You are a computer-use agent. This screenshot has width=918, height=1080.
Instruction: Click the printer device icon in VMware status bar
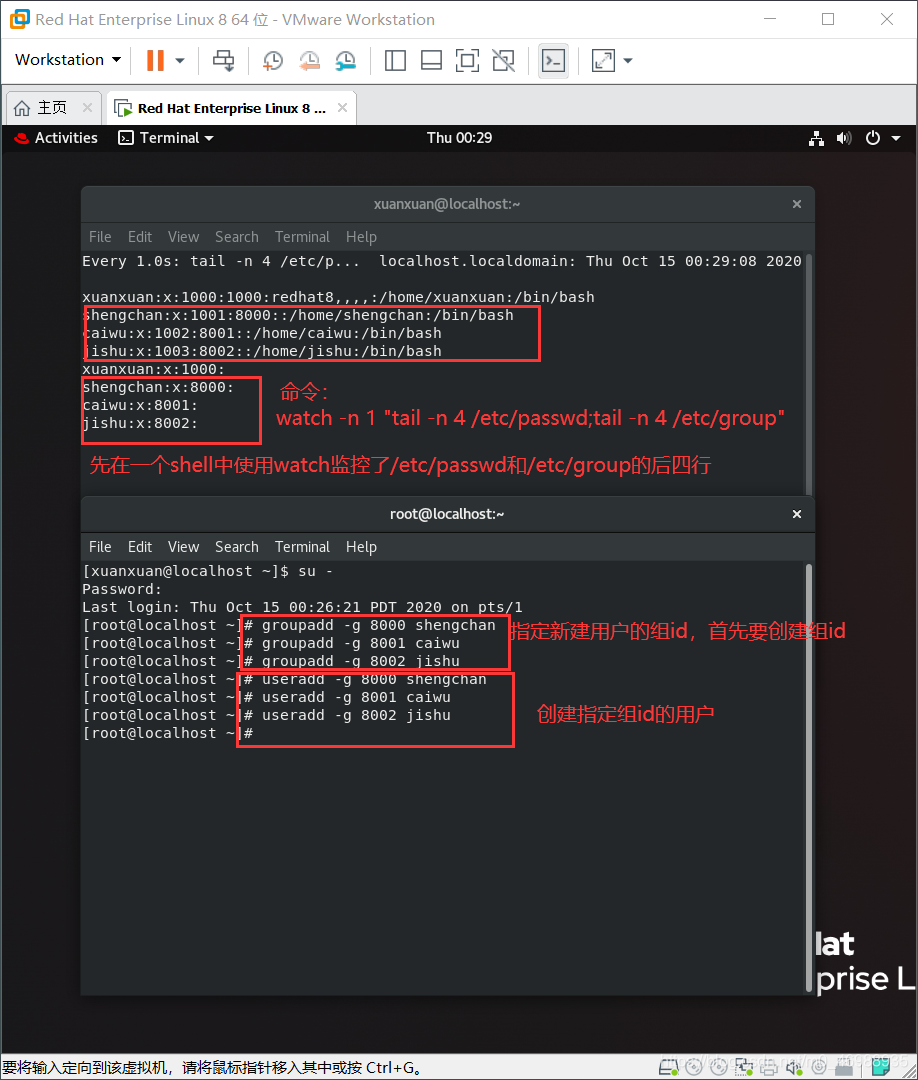[x=769, y=1068]
